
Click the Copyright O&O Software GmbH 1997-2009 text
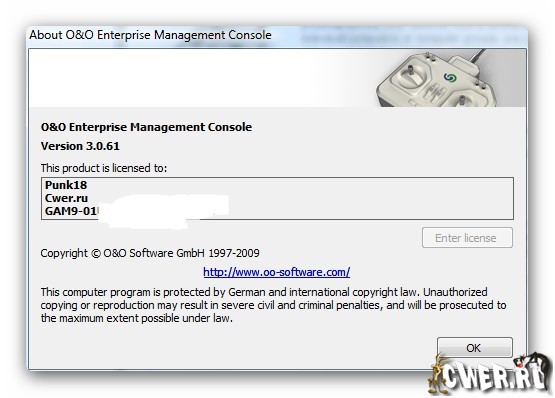click(150, 253)
